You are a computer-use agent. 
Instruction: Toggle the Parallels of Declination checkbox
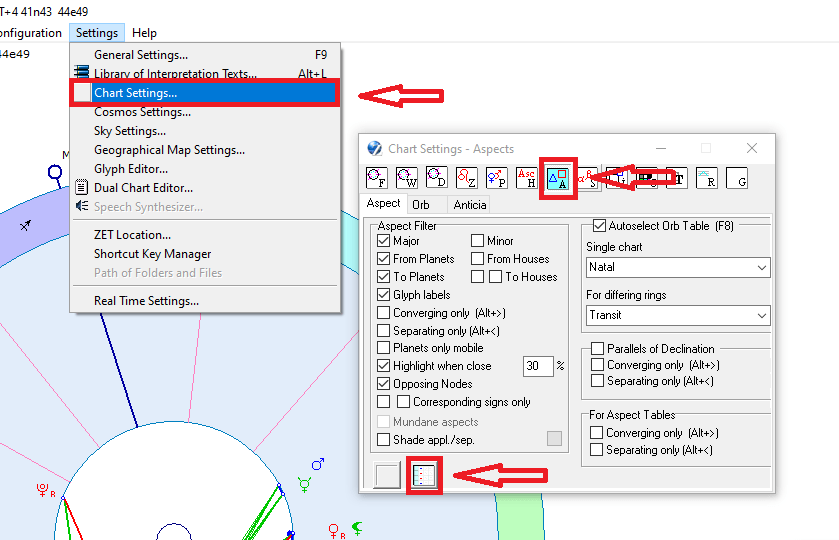[598, 349]
